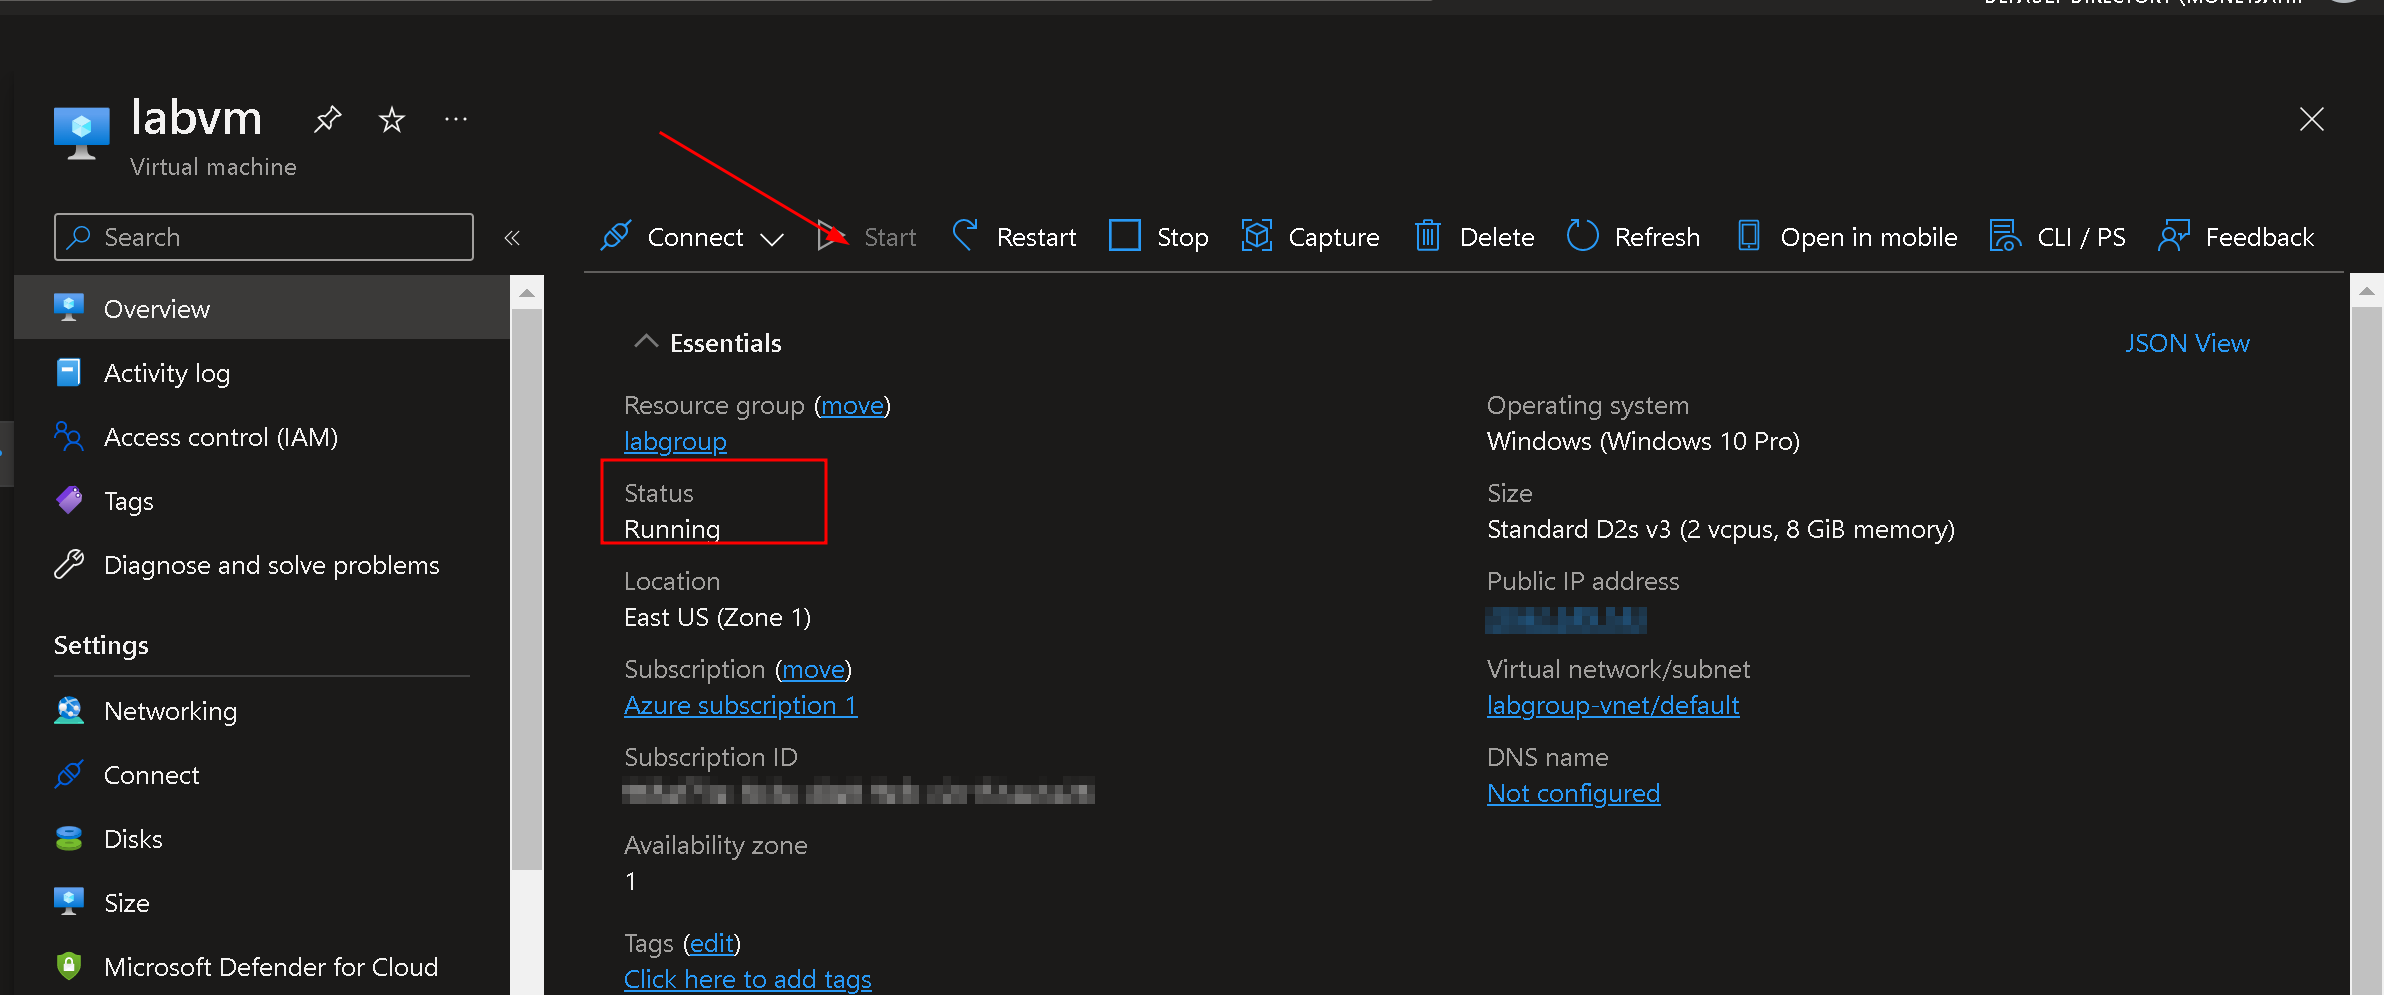Image resolution: width=2384 pixels, height=995 pixels.
Task: Click the Defender shield icon
Action: click(69, 965)
